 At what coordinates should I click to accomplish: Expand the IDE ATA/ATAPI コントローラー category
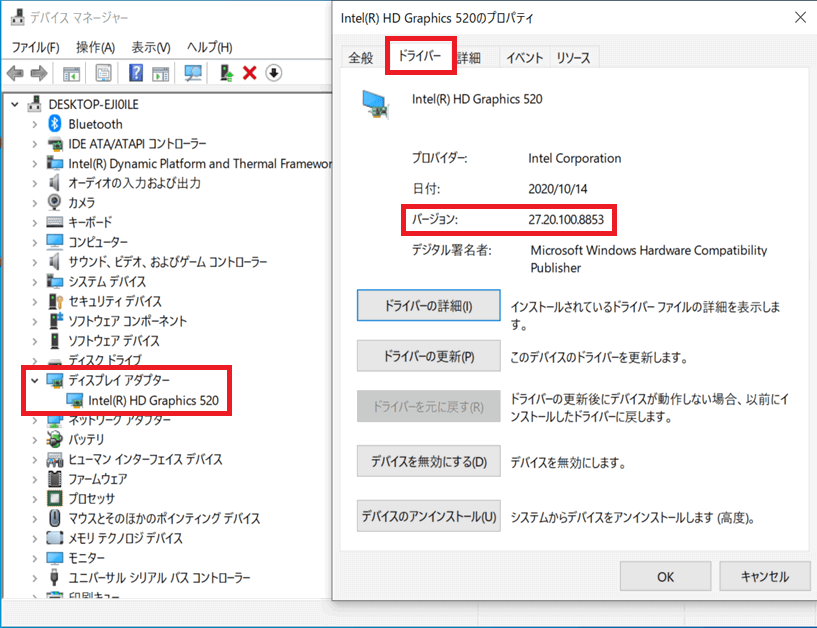click(34, 144)
